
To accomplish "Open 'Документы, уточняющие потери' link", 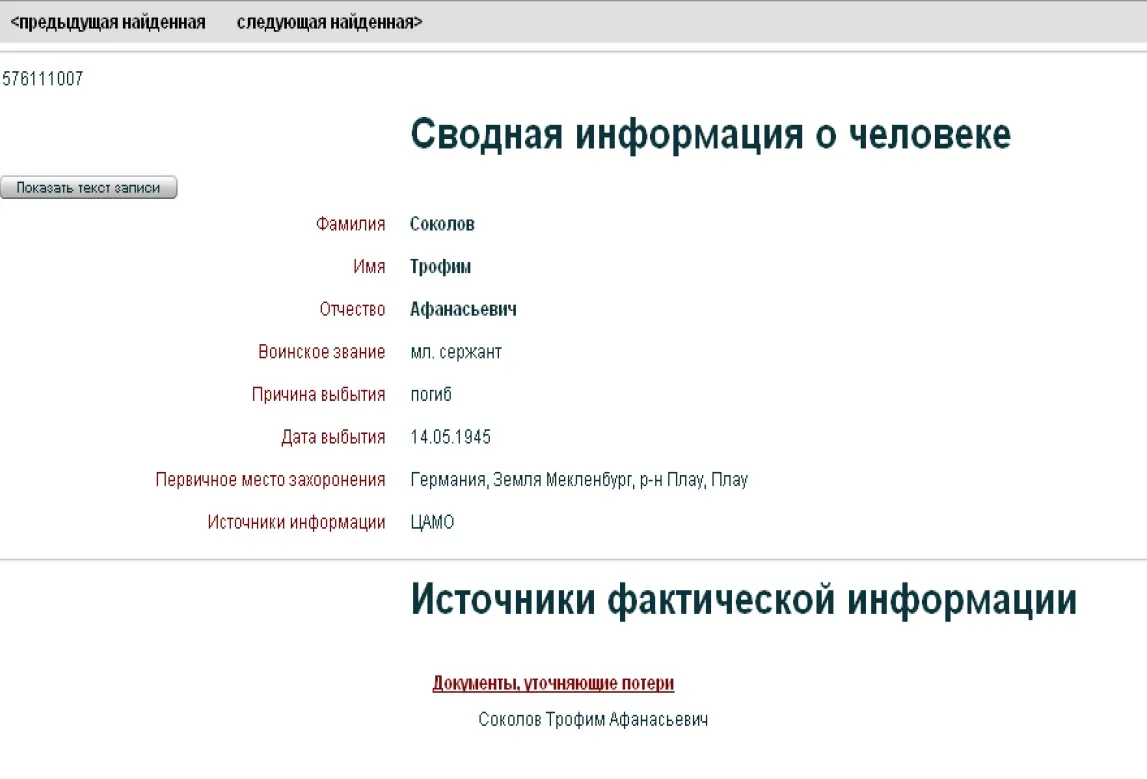I will coord(553,684).
